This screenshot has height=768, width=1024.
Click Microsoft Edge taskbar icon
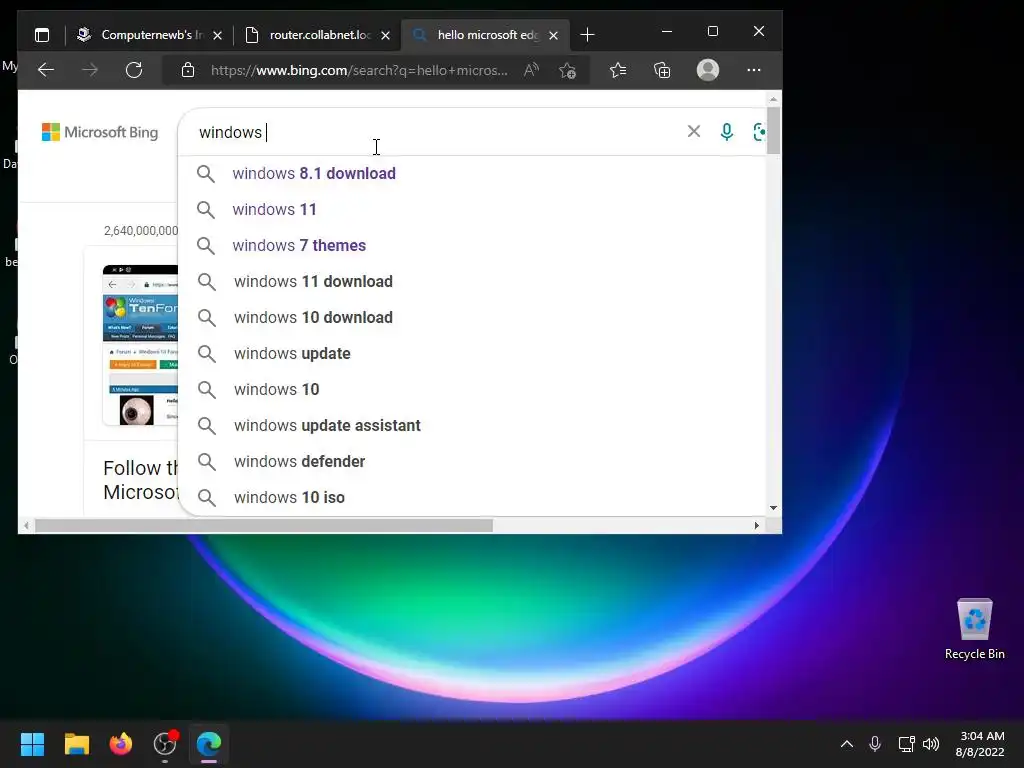point(209,744)
